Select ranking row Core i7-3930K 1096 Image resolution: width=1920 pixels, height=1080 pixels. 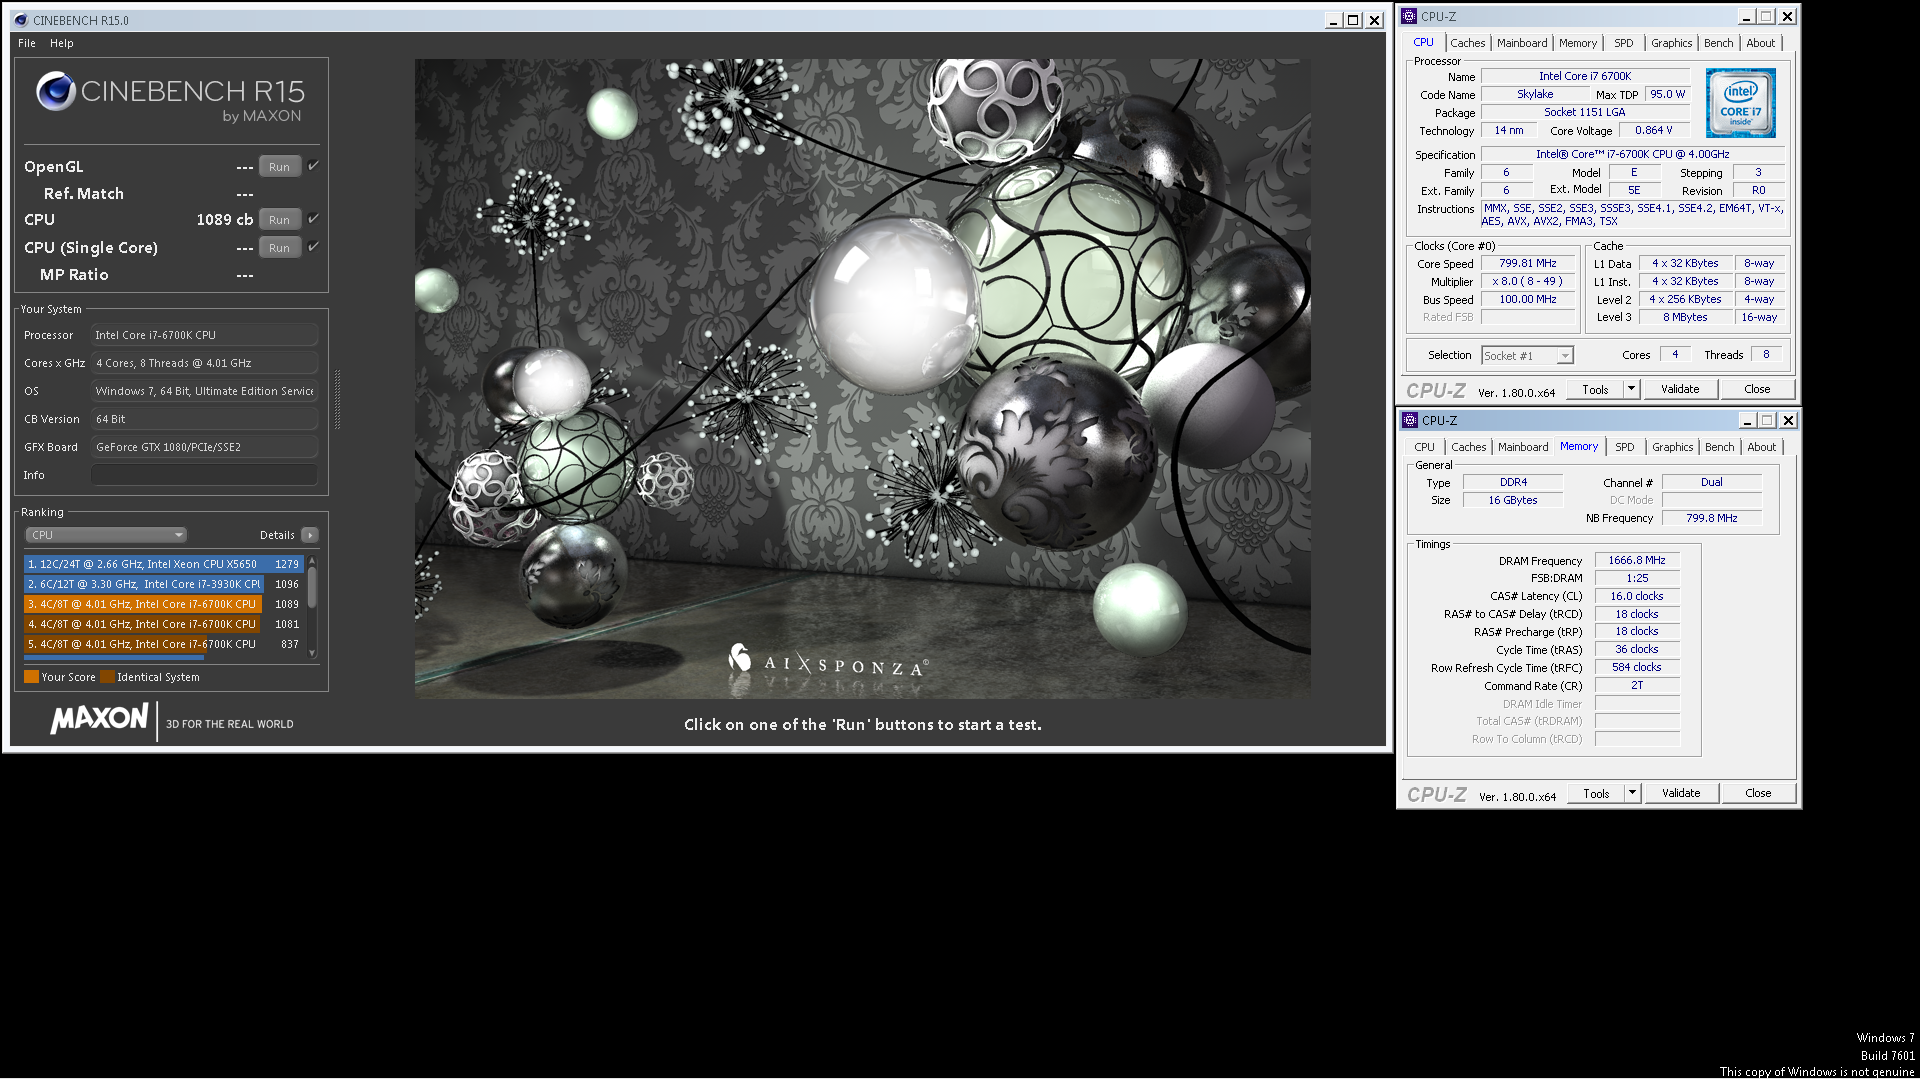(x=164, y=584)
